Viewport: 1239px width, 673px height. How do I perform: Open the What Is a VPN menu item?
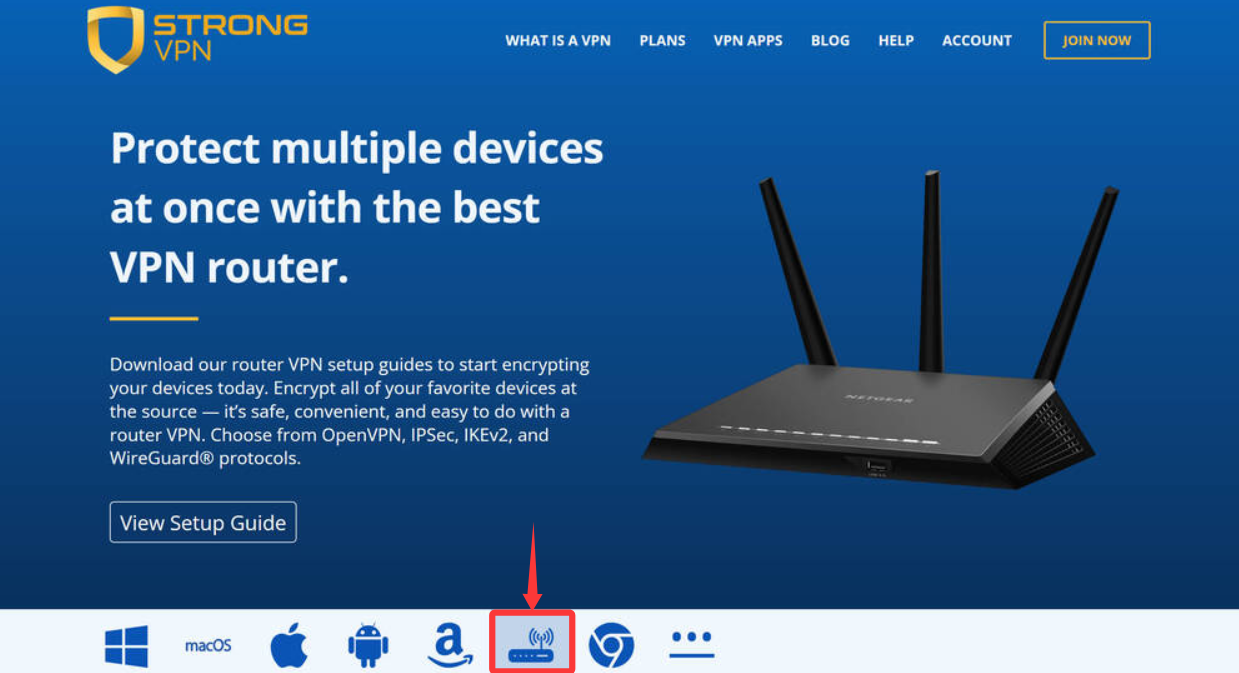pyautogui.click(x=558, y=41)
